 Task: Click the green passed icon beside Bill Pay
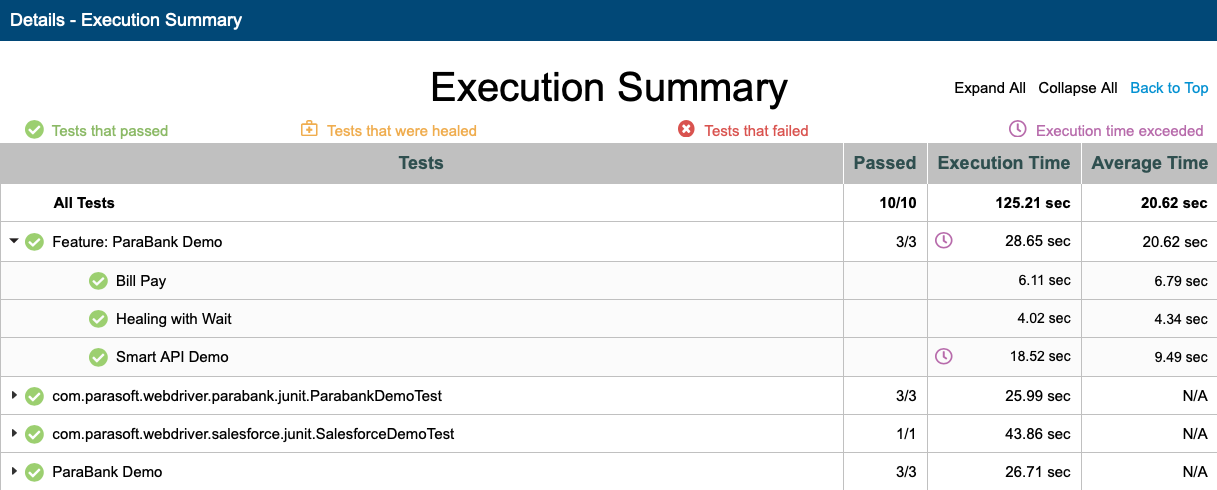98,281
